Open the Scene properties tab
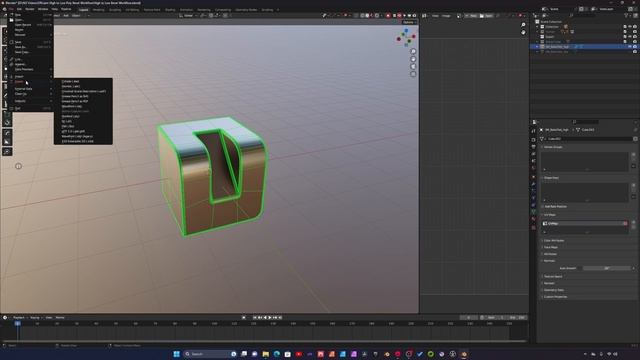 [x=533, y=161]
